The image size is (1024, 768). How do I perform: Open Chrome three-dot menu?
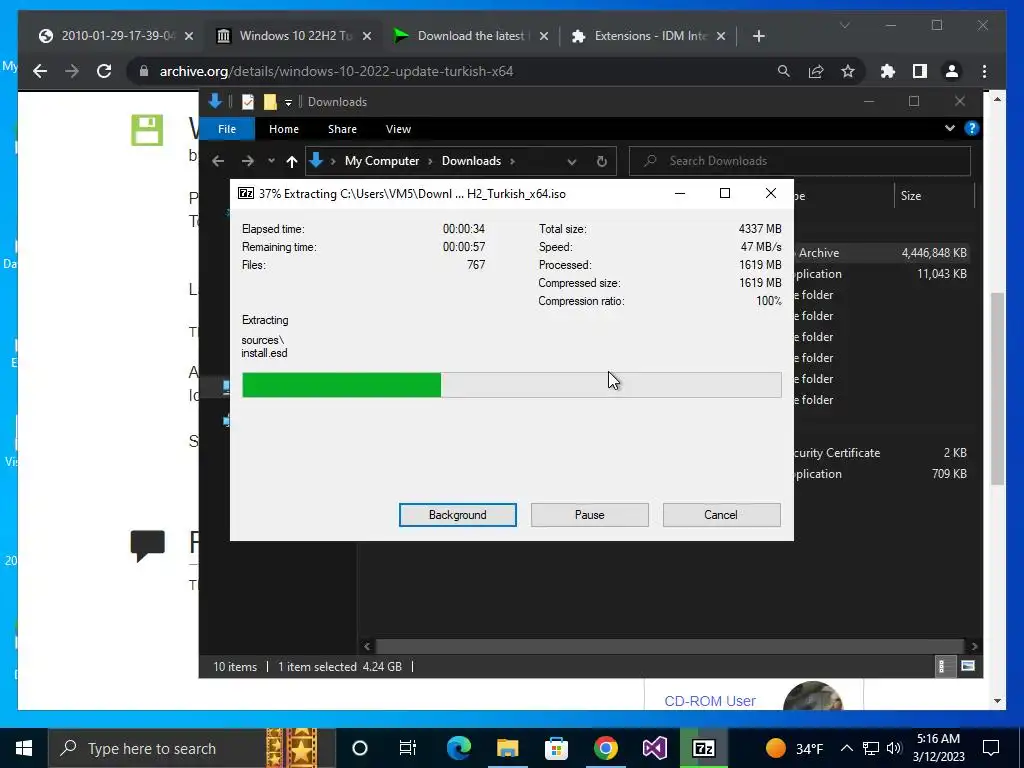(984, 71)
